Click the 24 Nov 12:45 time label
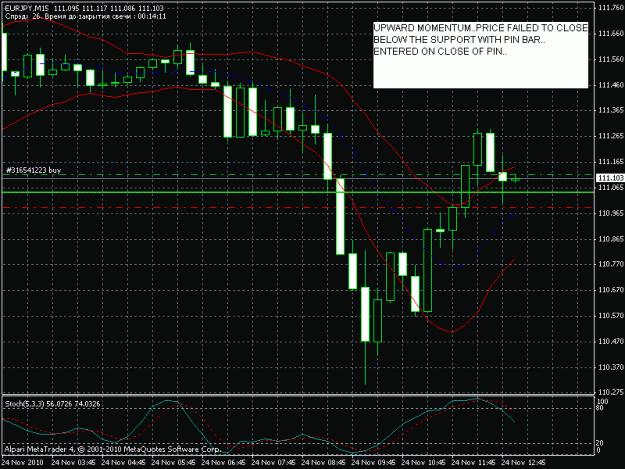The image size is (625, 469). click(523, 463)
